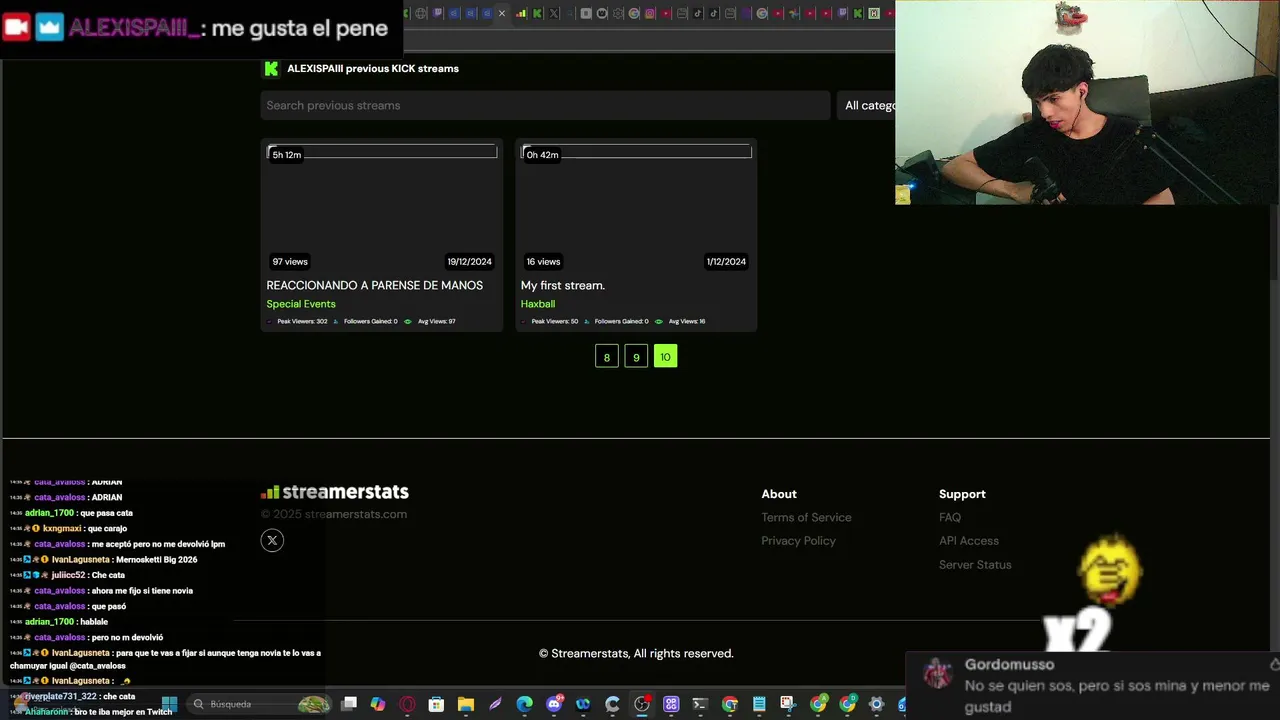Click the 16 views label
Viewport: 1280px width, 720px height.
pos(543,262)
